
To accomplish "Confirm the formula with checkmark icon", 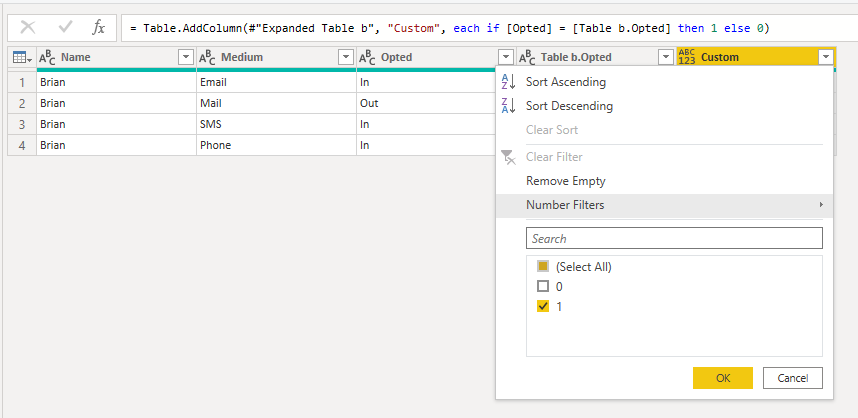I will coord(65,28).
